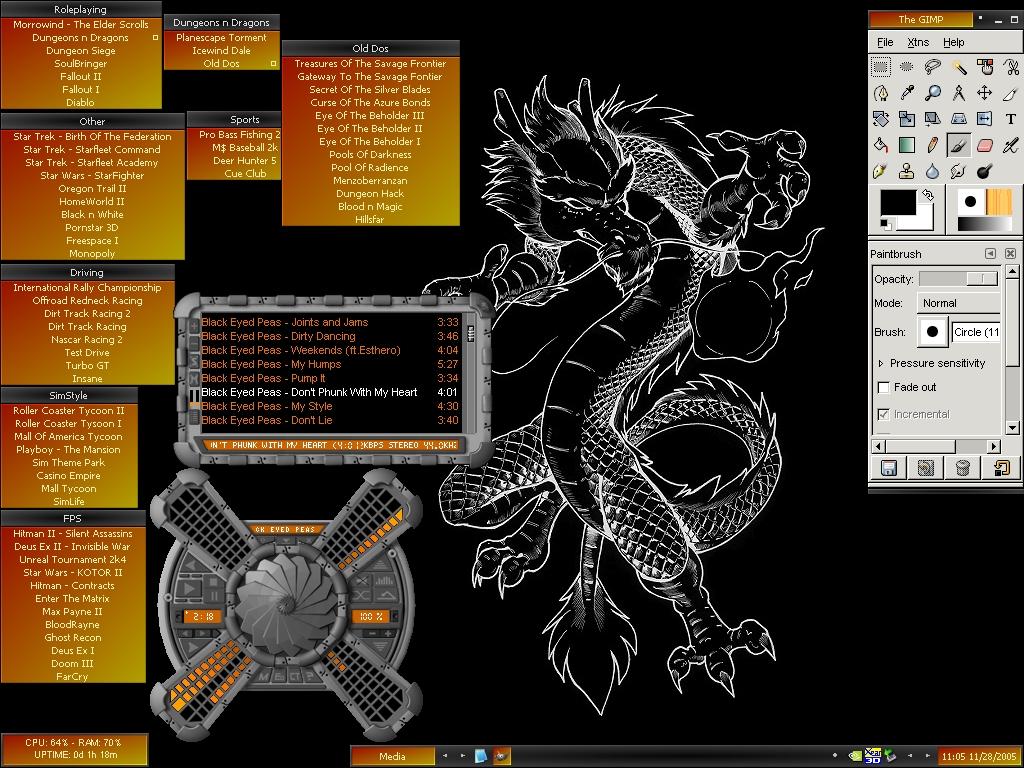The width and height of the screenshot is (1024, 768).
Task: Select the Color Picker eyedropper tool
Action: point(906,93)
